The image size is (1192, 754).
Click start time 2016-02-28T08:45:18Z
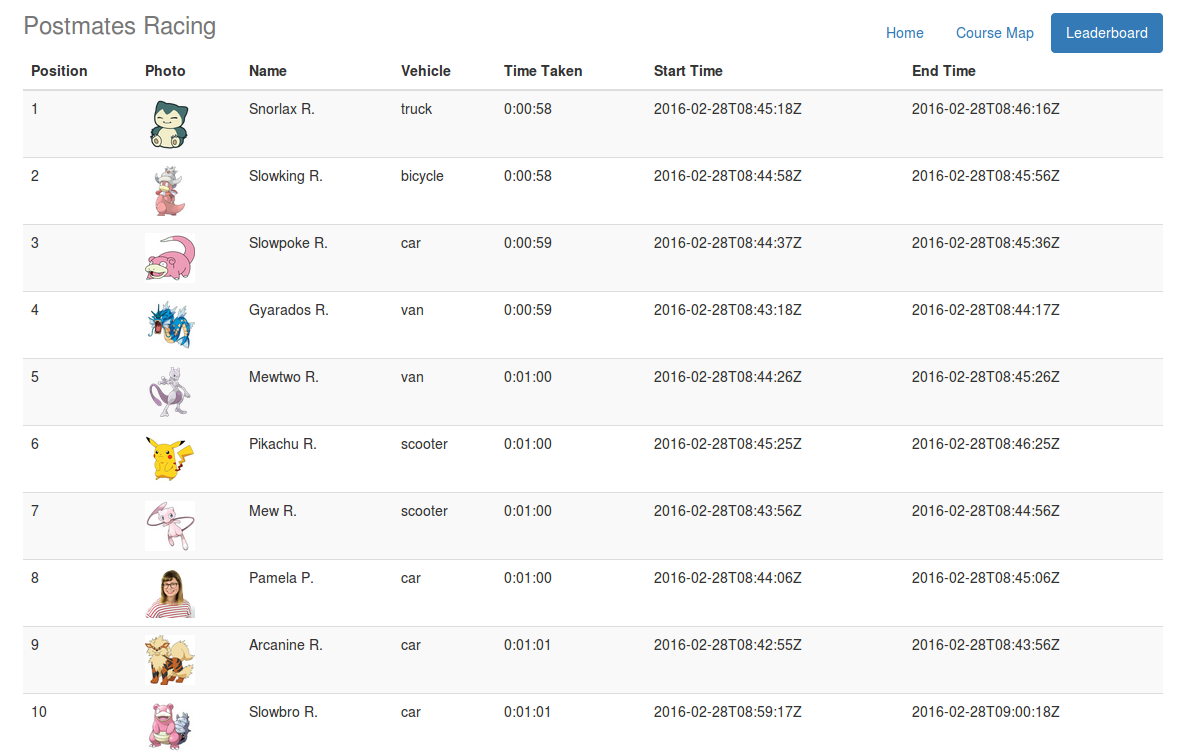(x=728, y=109)
